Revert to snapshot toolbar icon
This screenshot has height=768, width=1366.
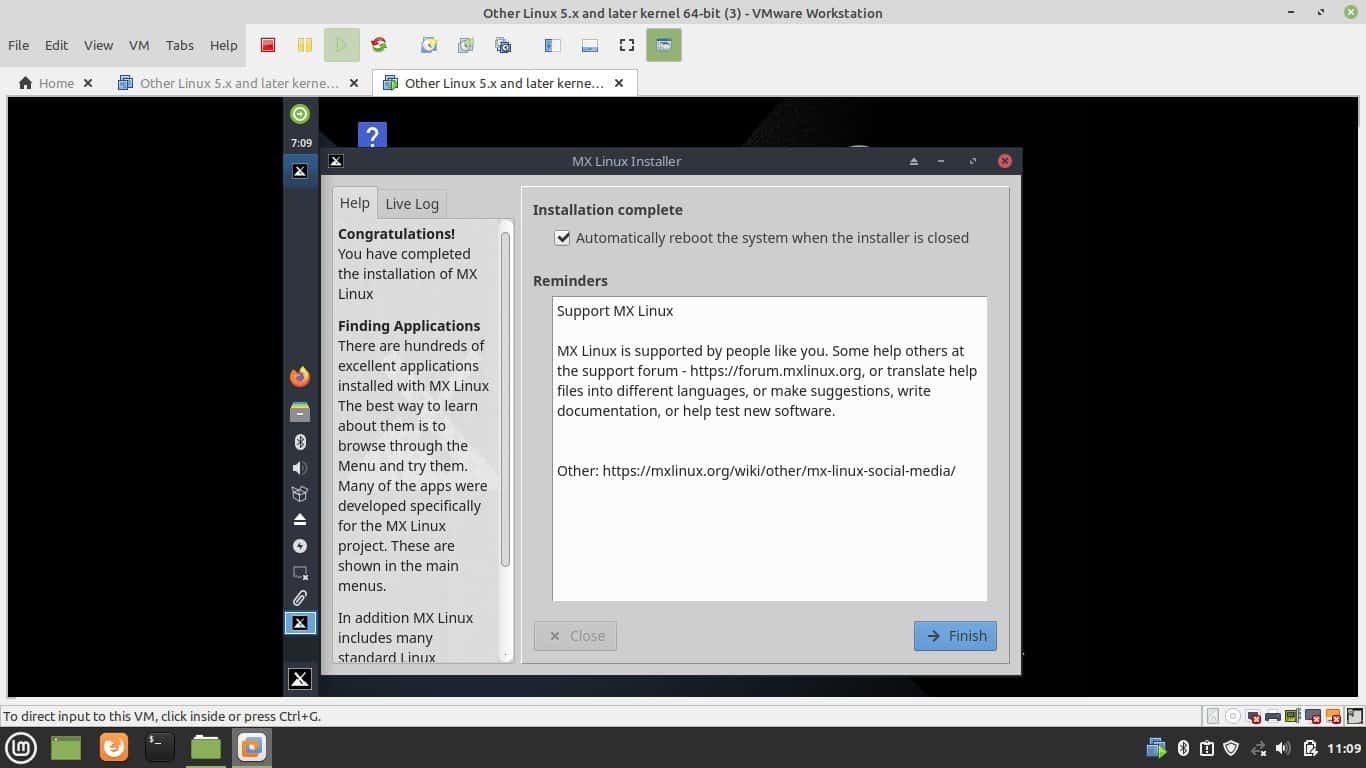tap(466, 45)
